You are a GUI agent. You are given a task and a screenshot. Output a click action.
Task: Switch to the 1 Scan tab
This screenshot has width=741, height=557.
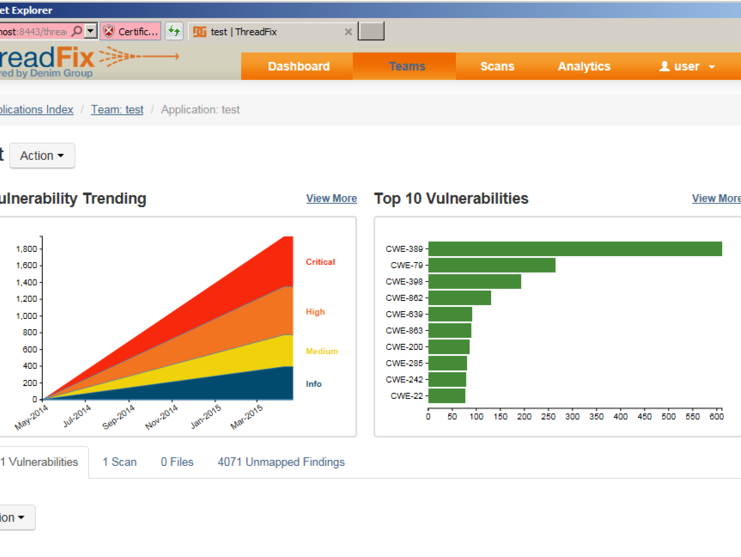119,462
